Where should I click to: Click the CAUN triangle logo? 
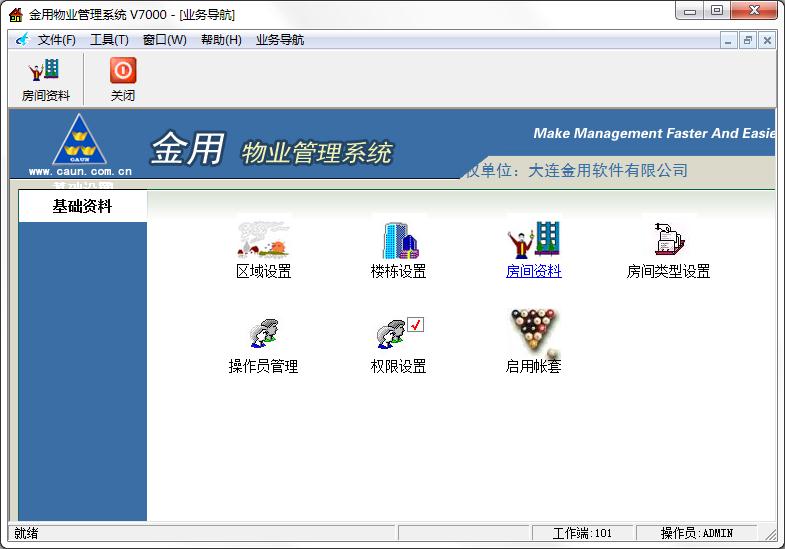[79, 140]
